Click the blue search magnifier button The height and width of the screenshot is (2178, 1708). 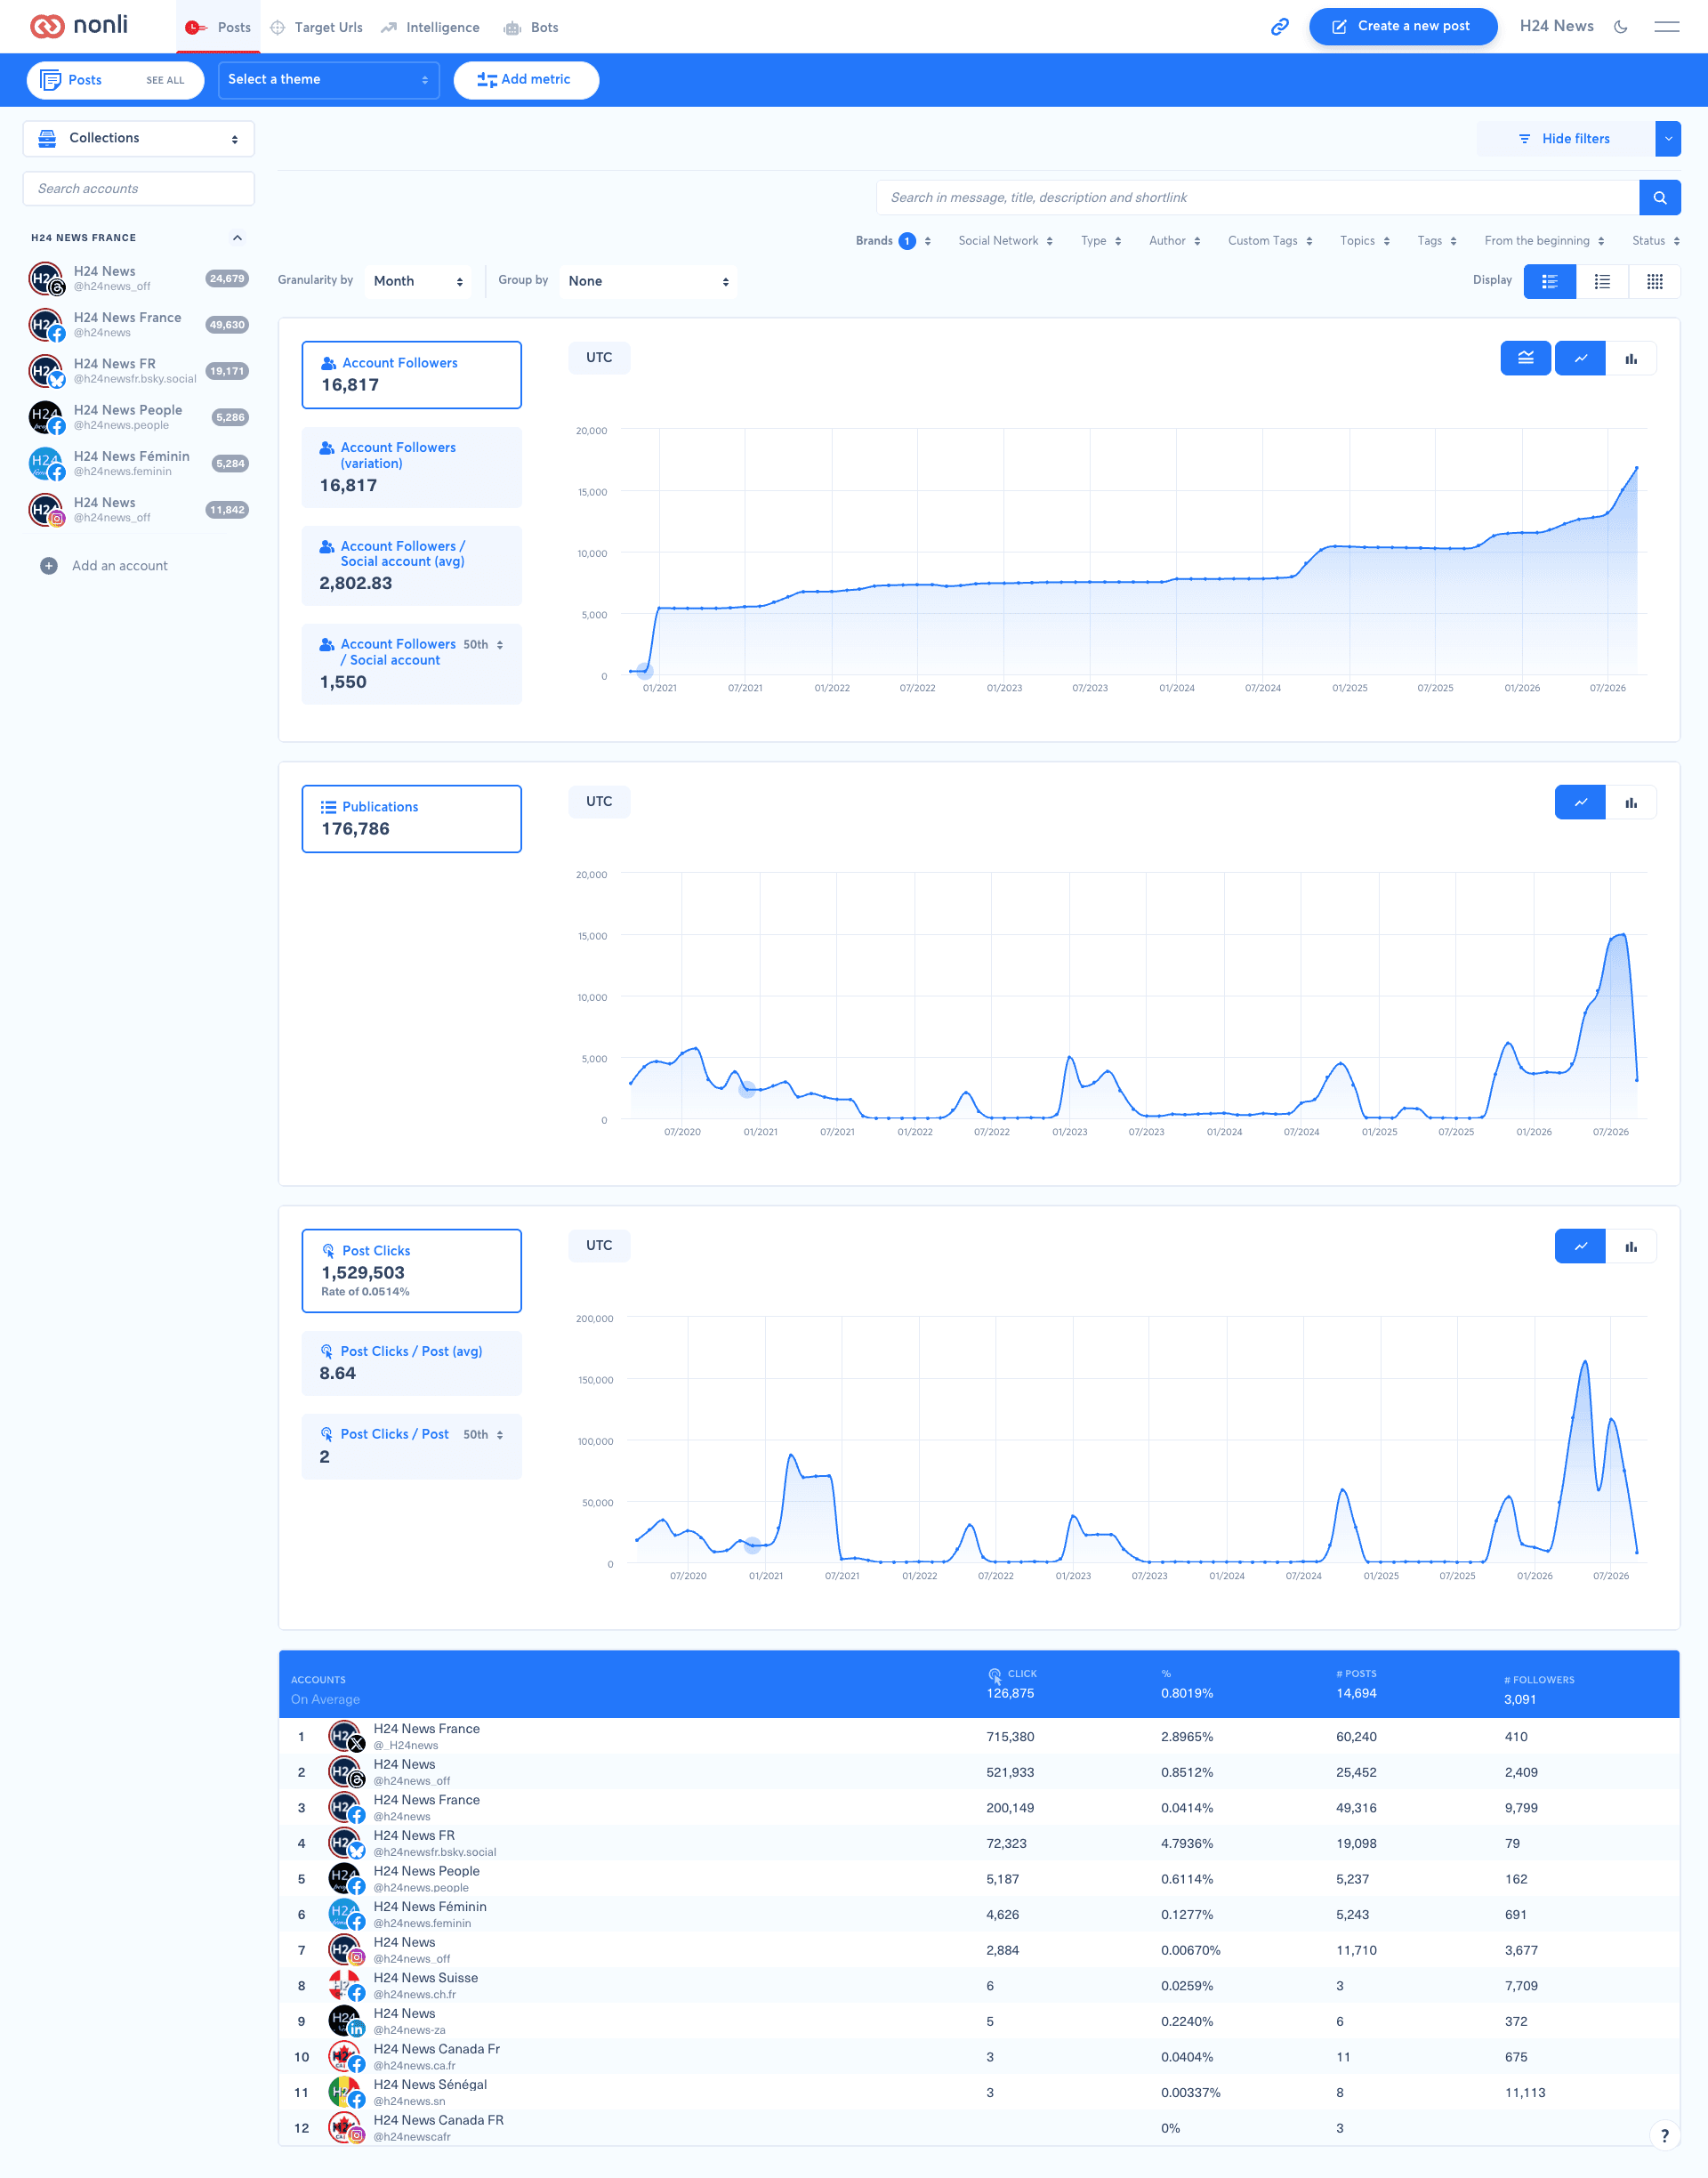click(x=1659, y=198)
